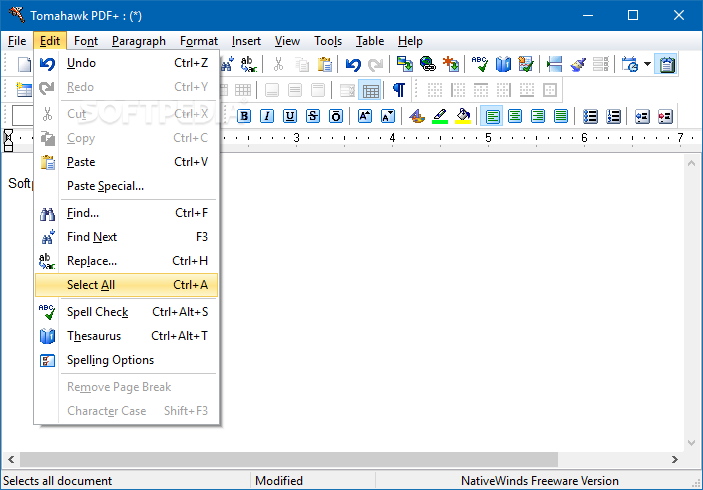Click the Insert Page Break toolbar icon
Image resolution: width=703 pixels, height=490 pixels.
pos(555,64)
